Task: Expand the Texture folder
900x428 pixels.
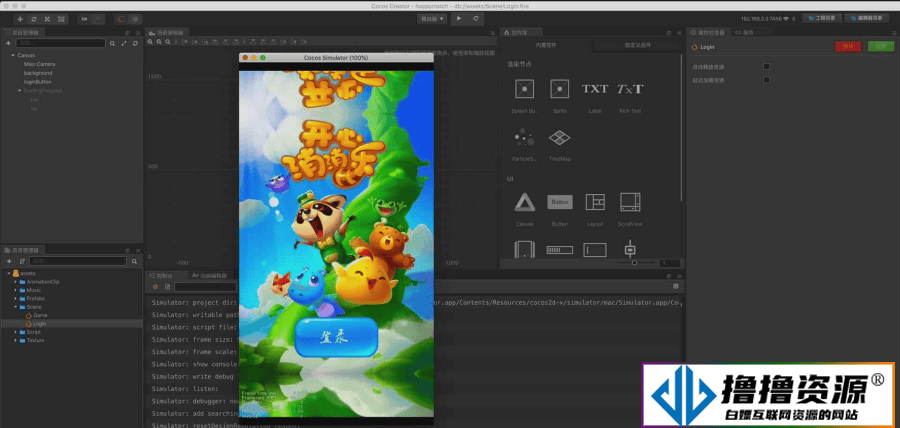Action: tap(15, 340)
